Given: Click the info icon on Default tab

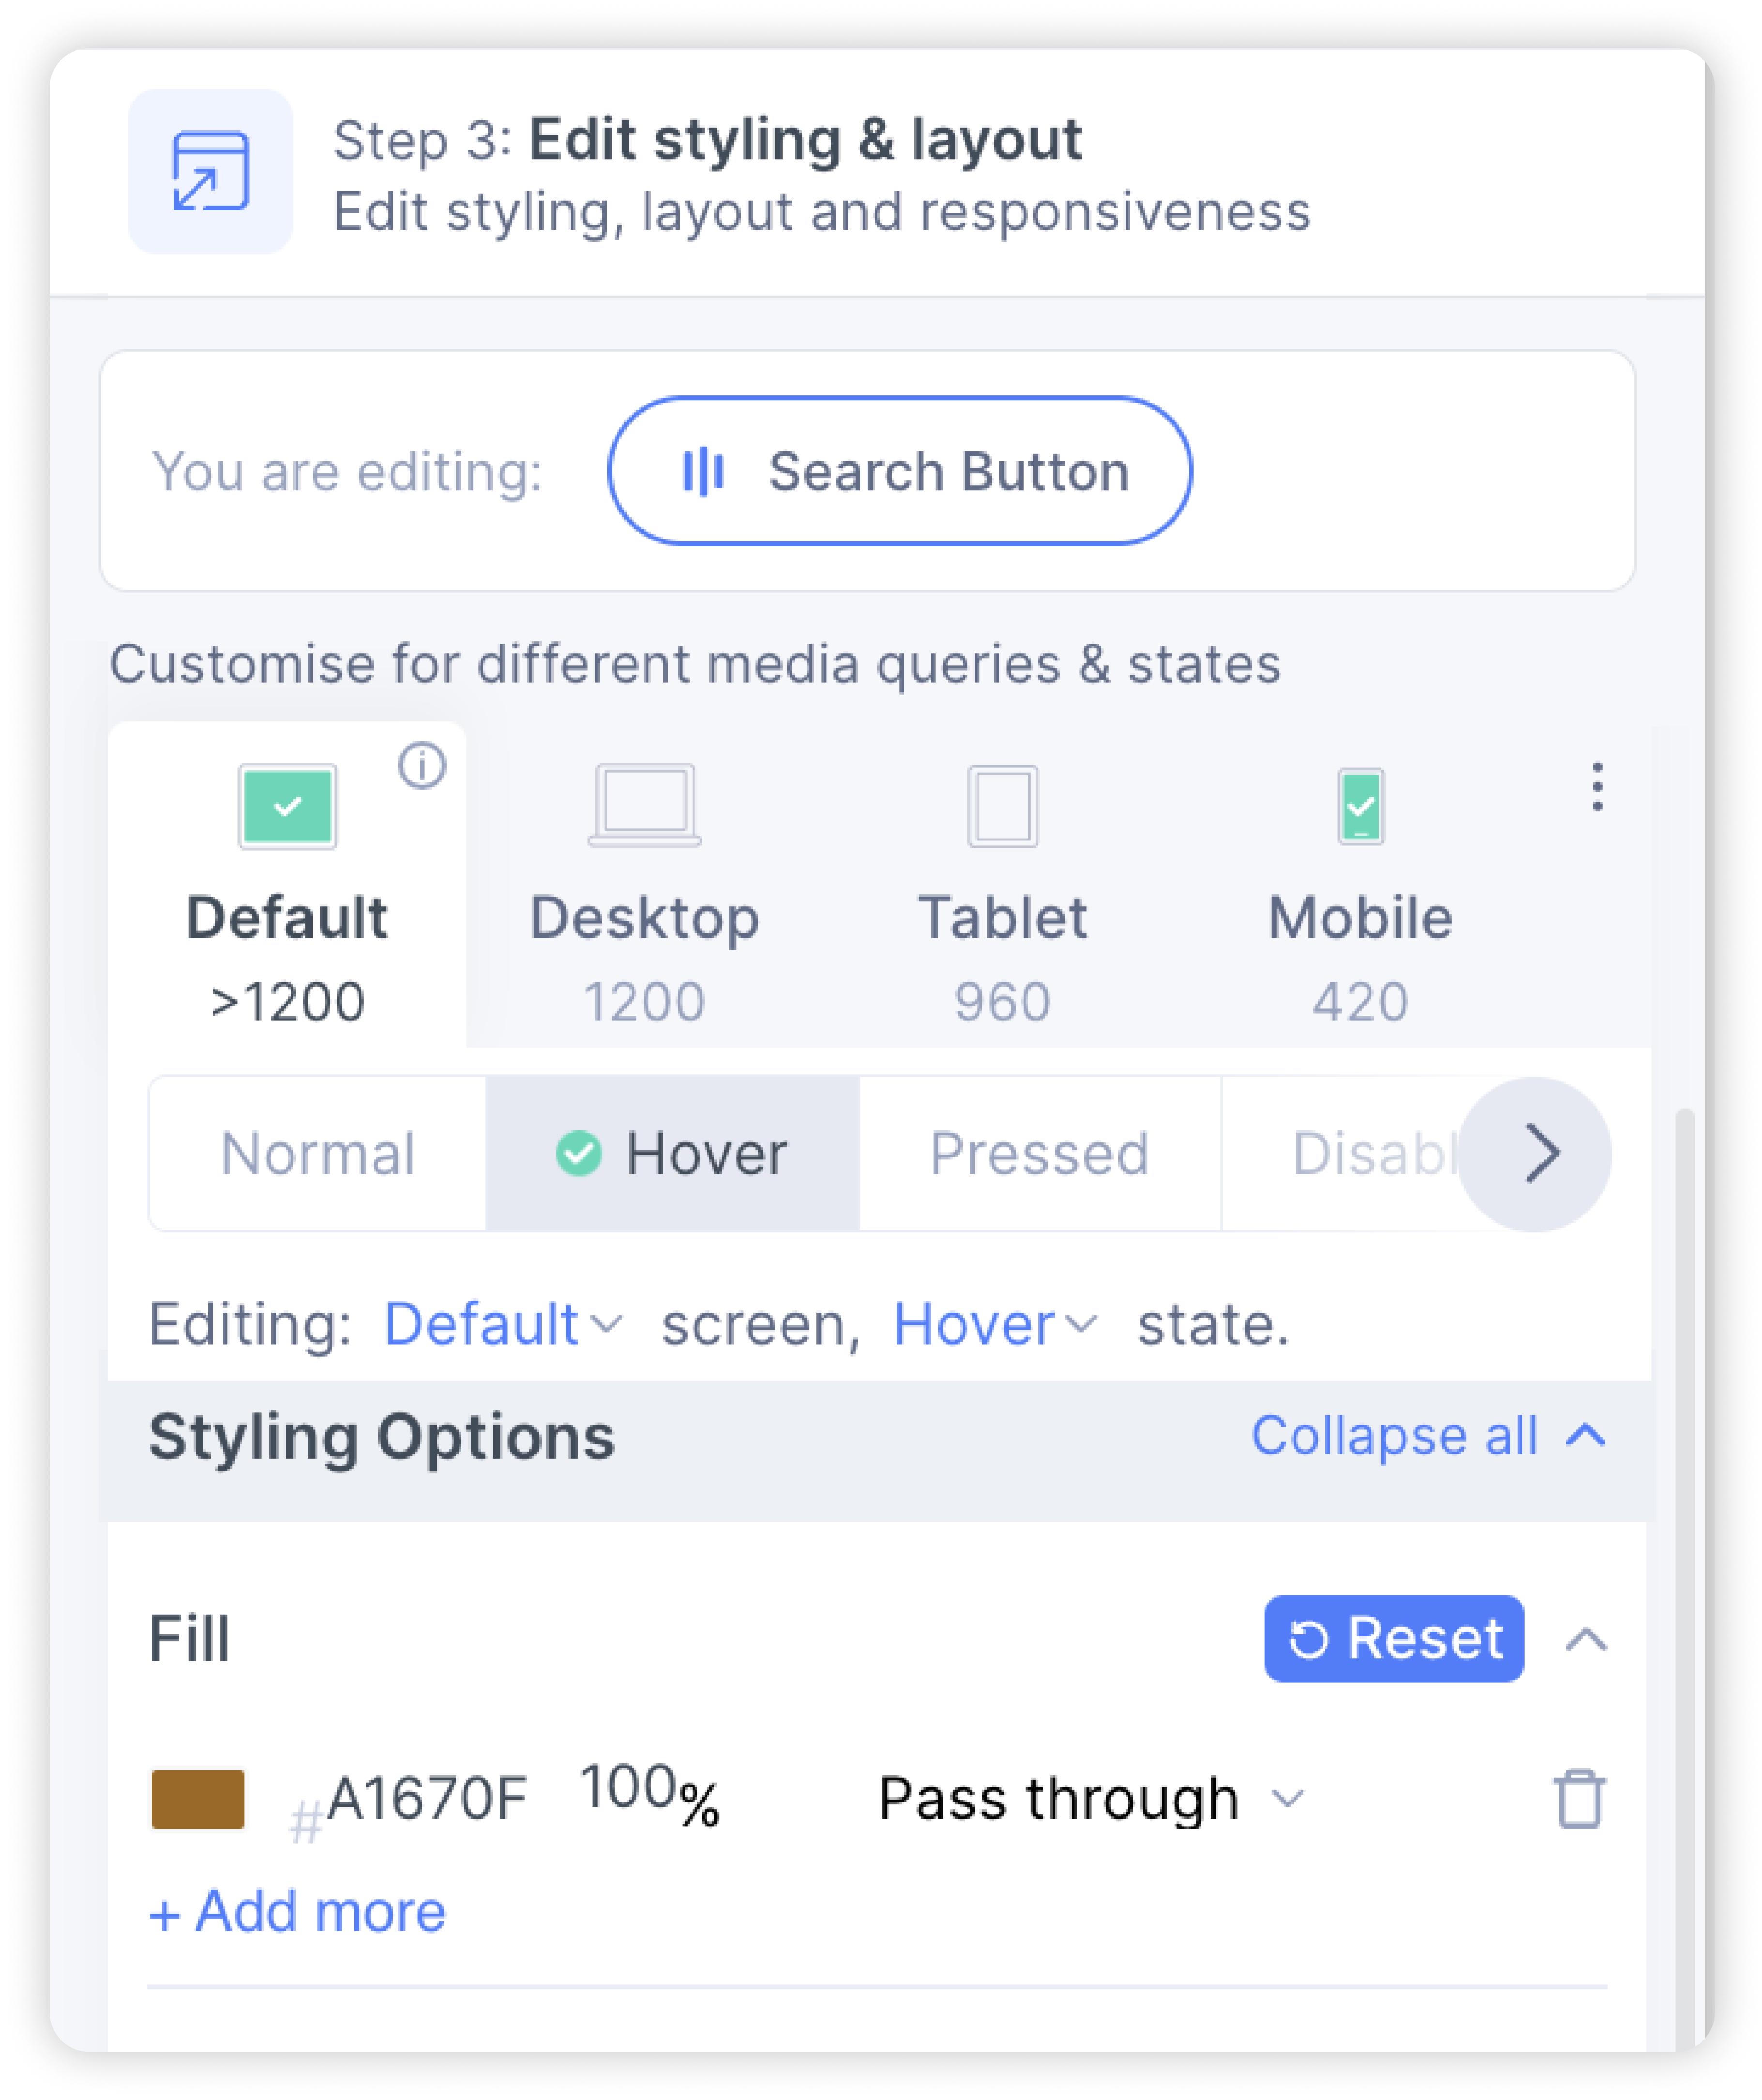Looking at the screenshot, I should click(x=422, y=766).
